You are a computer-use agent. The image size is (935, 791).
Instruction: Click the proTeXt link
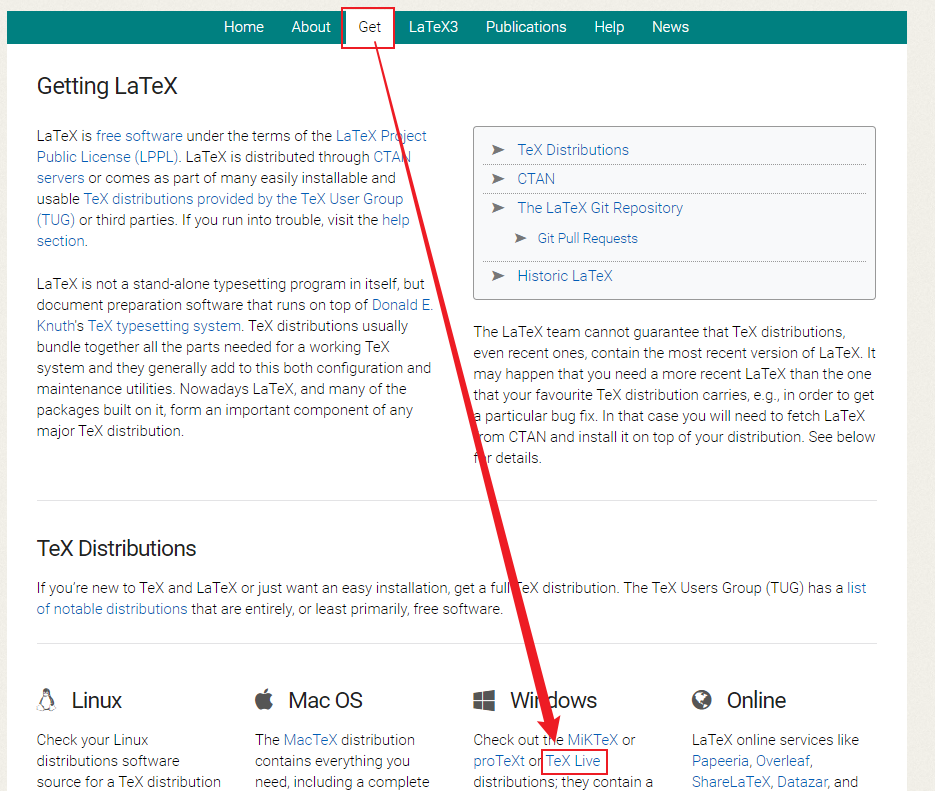[499, 761]
